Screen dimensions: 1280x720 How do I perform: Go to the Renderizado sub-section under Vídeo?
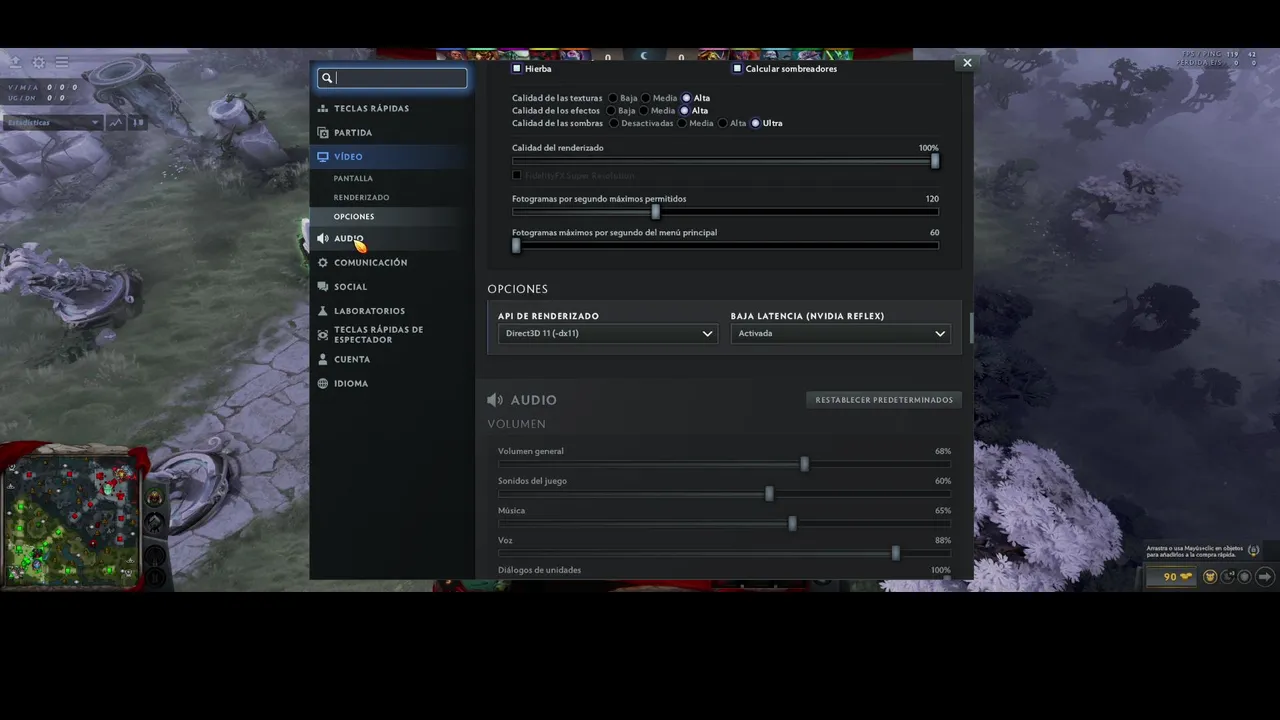point(362,197)
